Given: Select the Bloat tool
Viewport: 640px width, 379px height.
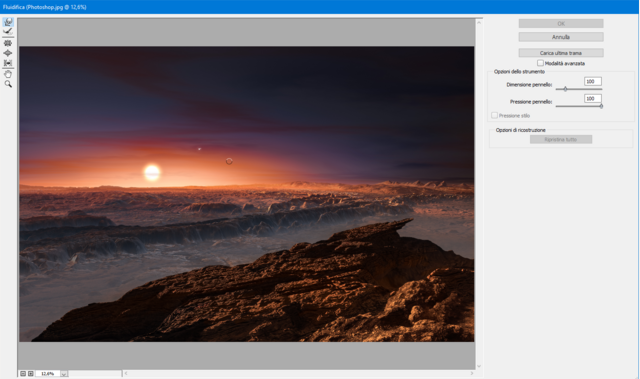Looking at the screenshot, I should pos(8,53).
